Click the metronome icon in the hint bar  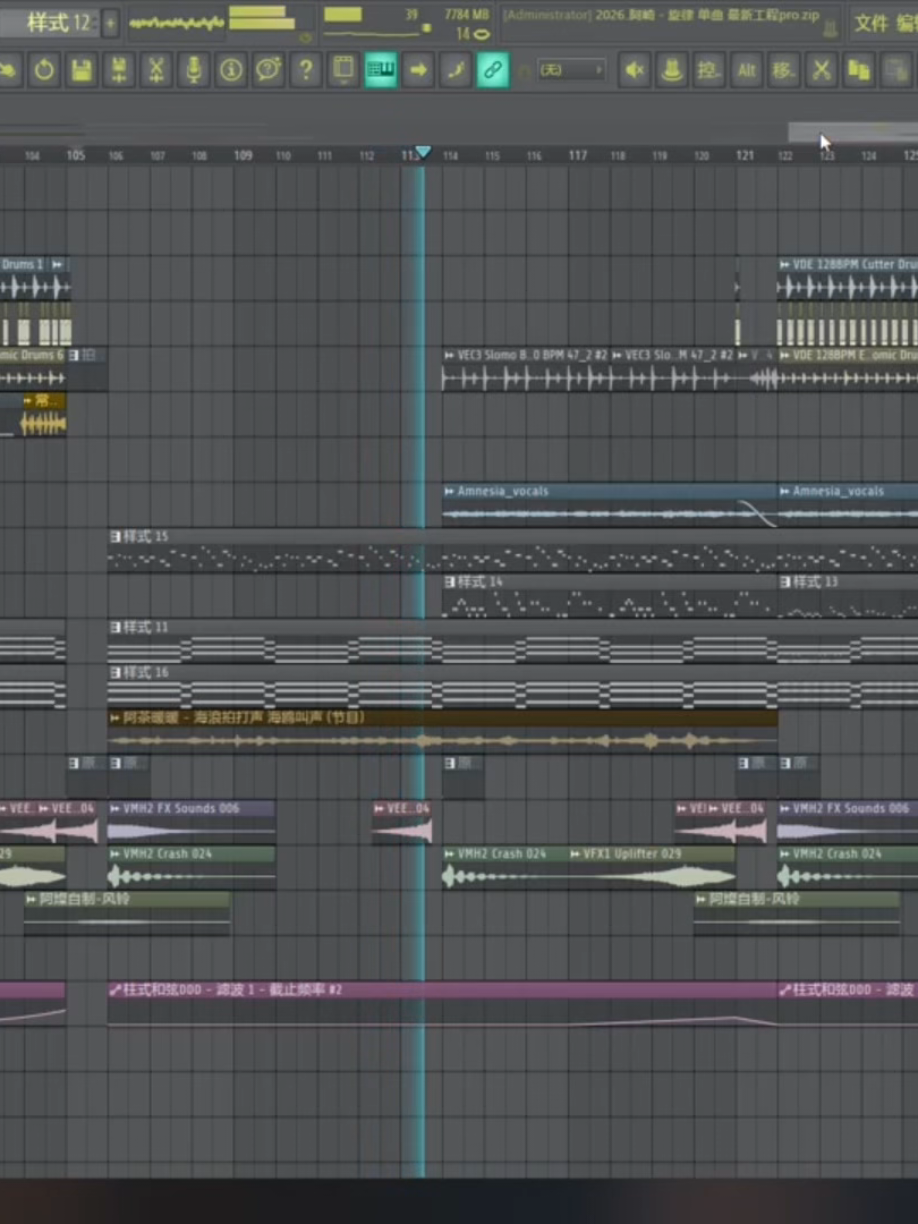830,28
